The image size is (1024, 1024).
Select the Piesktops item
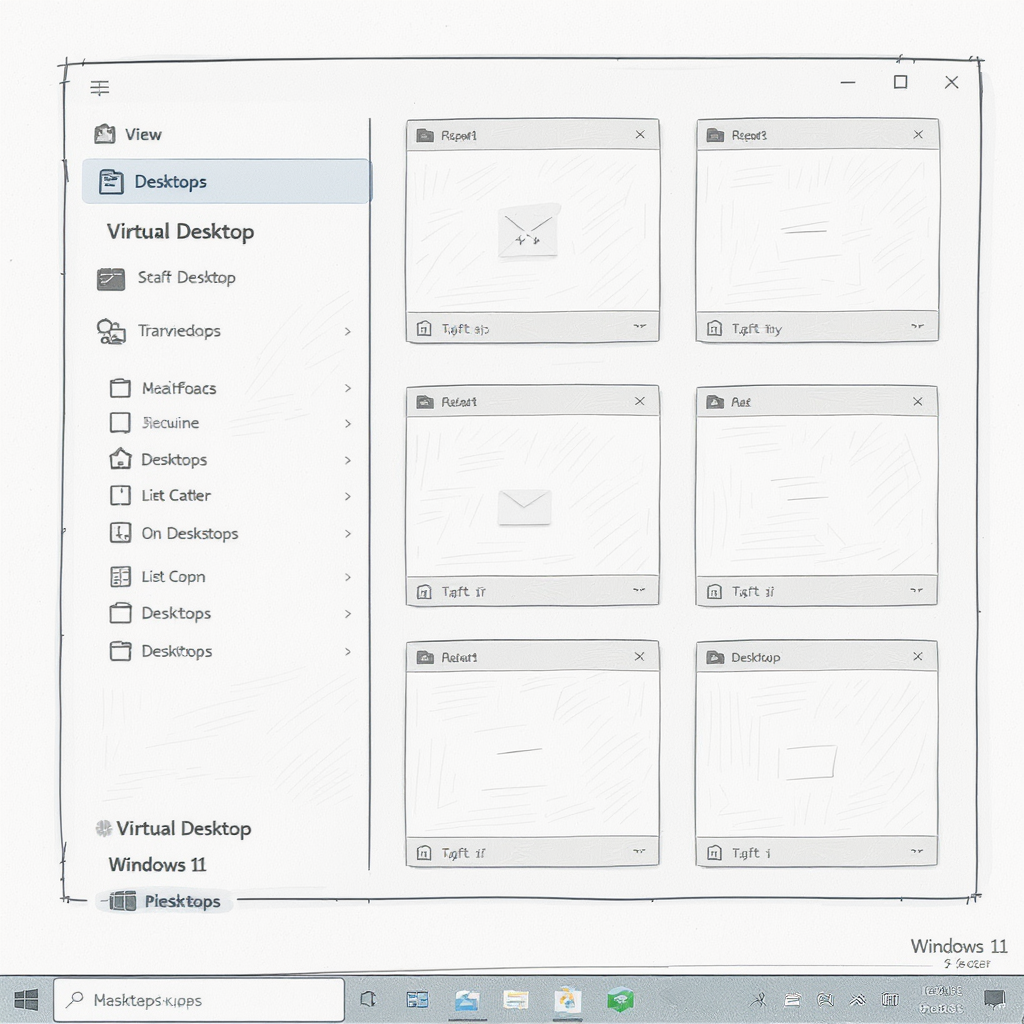(165, 901)
